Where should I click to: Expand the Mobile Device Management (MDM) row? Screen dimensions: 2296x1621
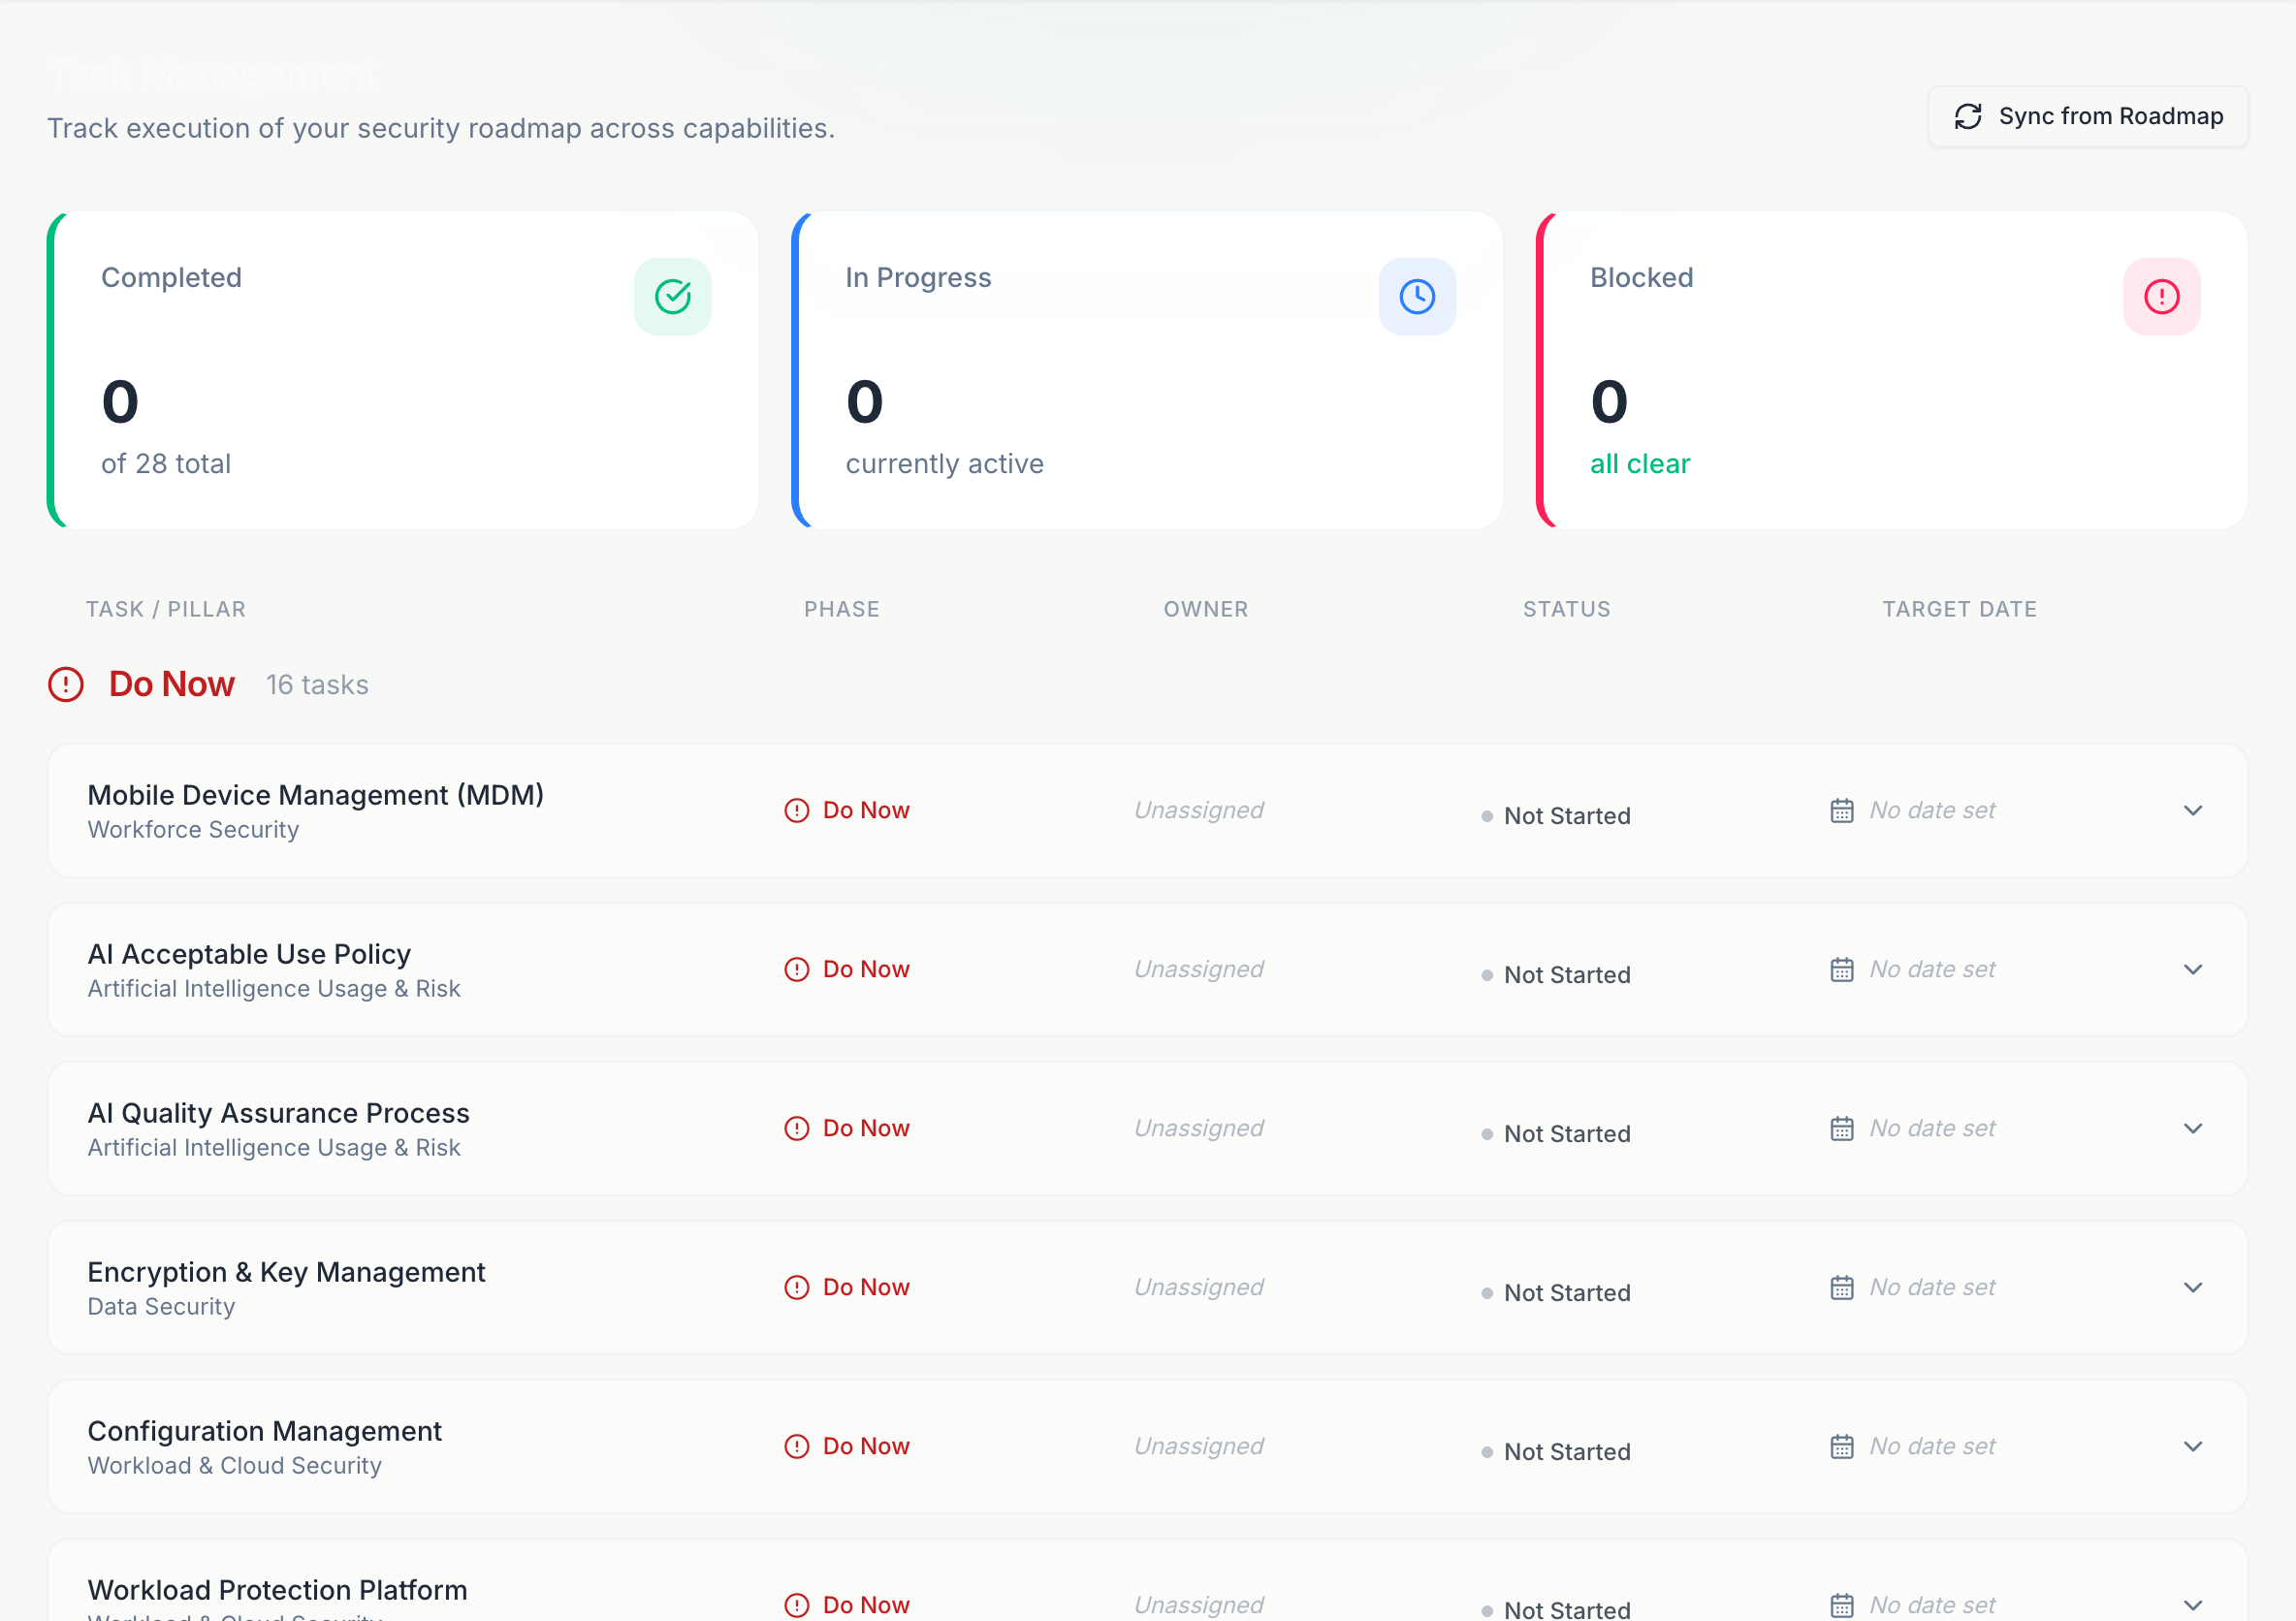(2192, 811)
